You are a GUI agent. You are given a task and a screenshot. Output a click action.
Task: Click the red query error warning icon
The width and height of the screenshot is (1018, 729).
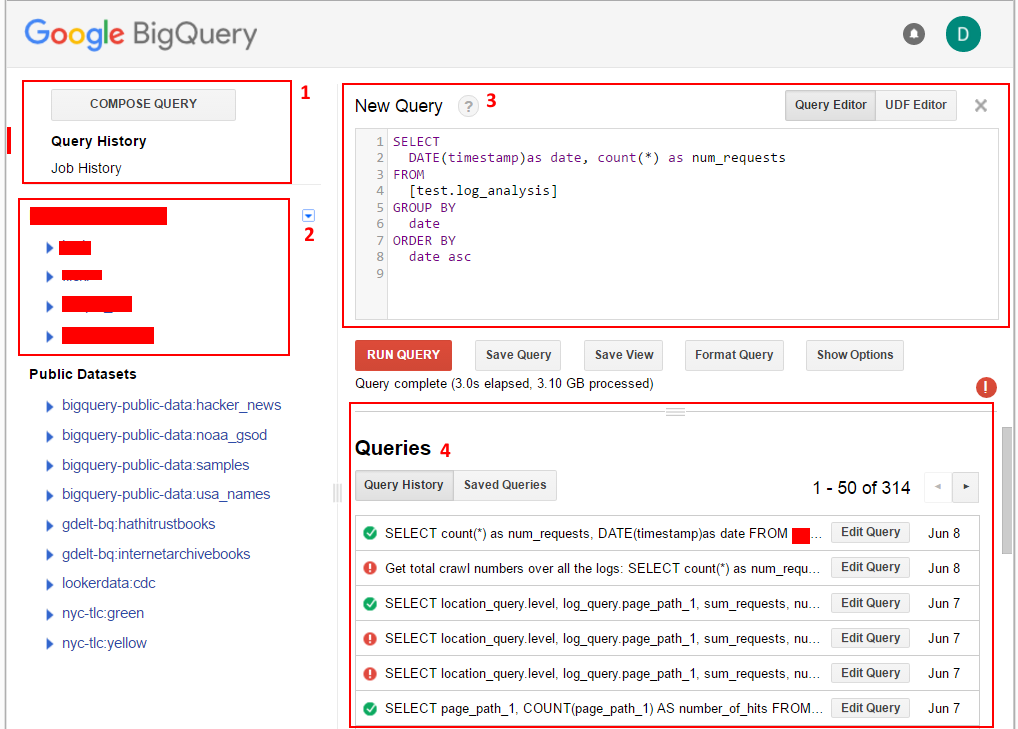986,388
